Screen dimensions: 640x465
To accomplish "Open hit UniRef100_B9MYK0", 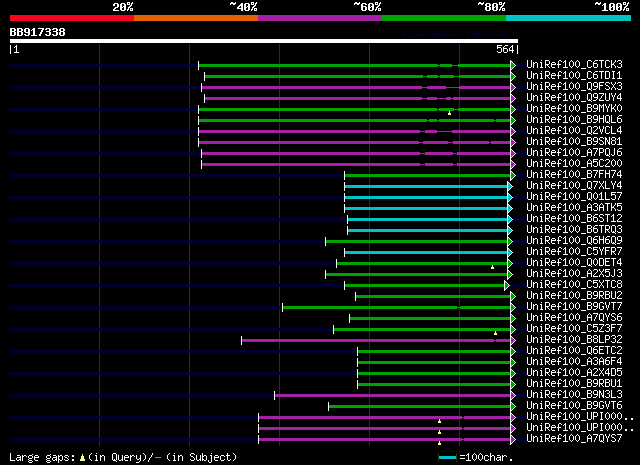I will click(x=574, y=109).
